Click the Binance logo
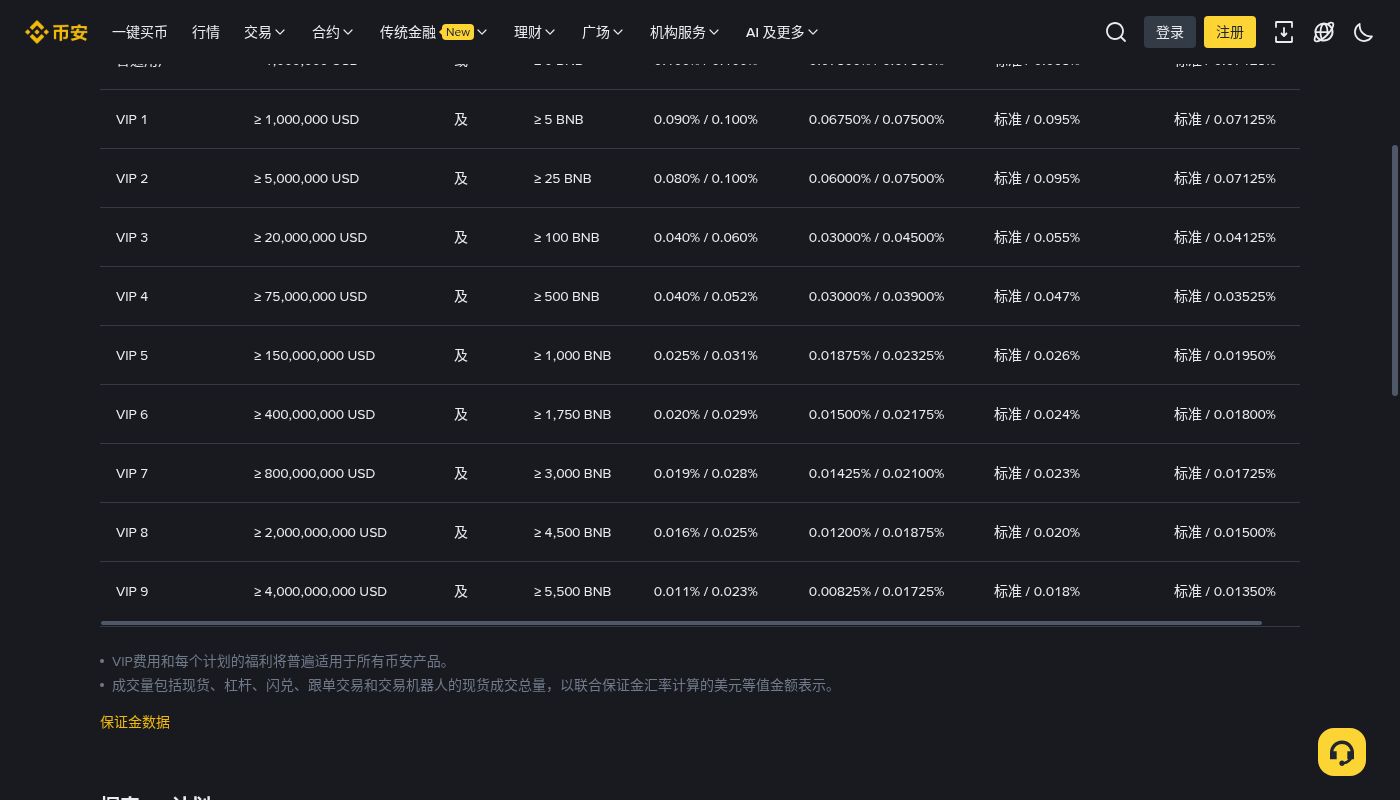 (x=56, y=32)
